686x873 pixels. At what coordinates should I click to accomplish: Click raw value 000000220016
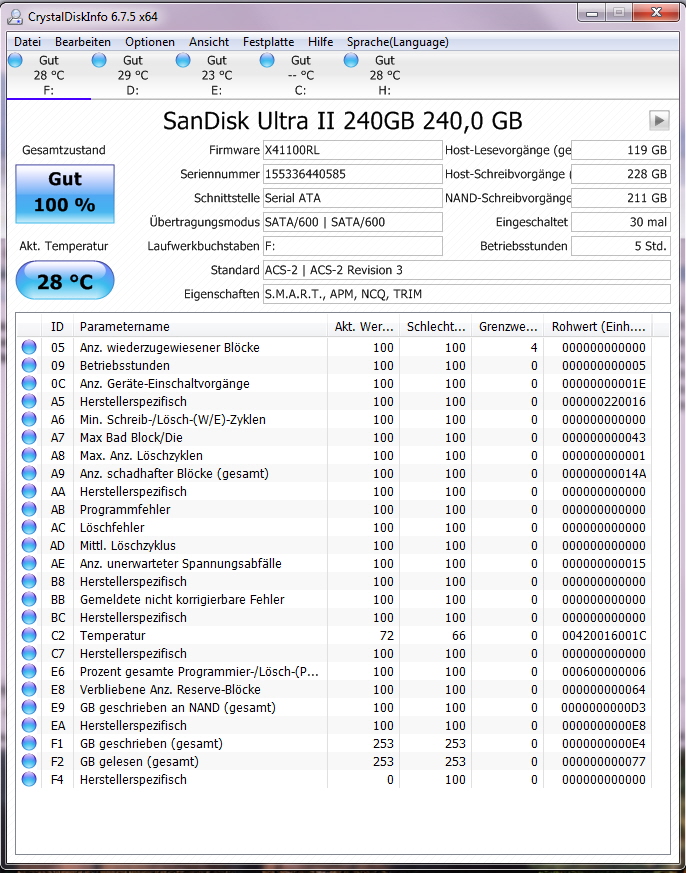tap(604, 401)
